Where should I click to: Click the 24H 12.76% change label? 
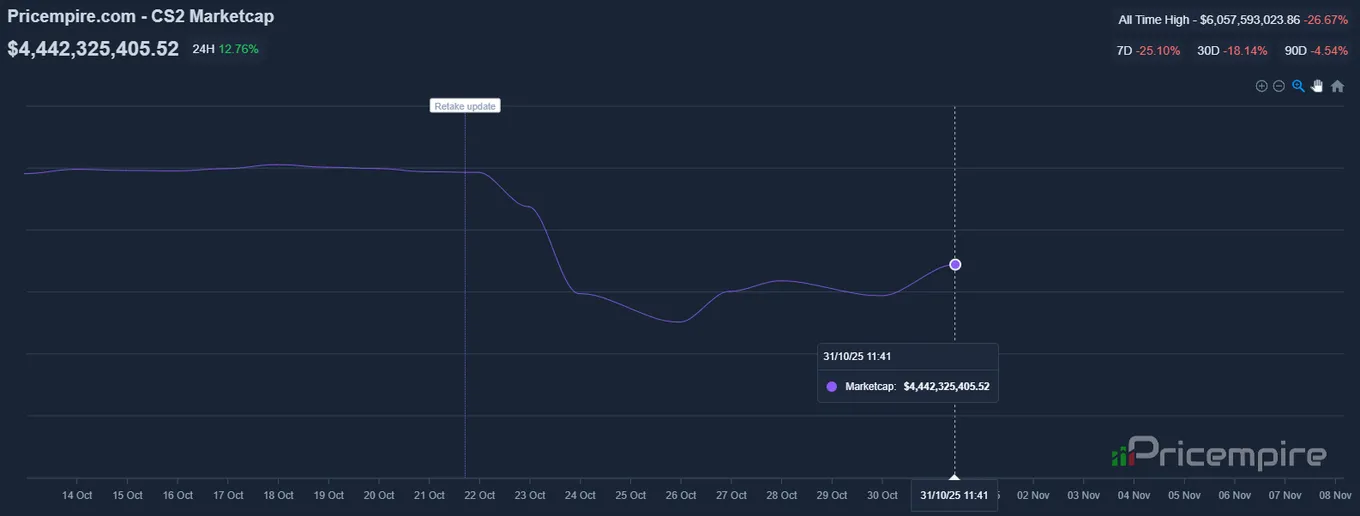tap(226, 49)
